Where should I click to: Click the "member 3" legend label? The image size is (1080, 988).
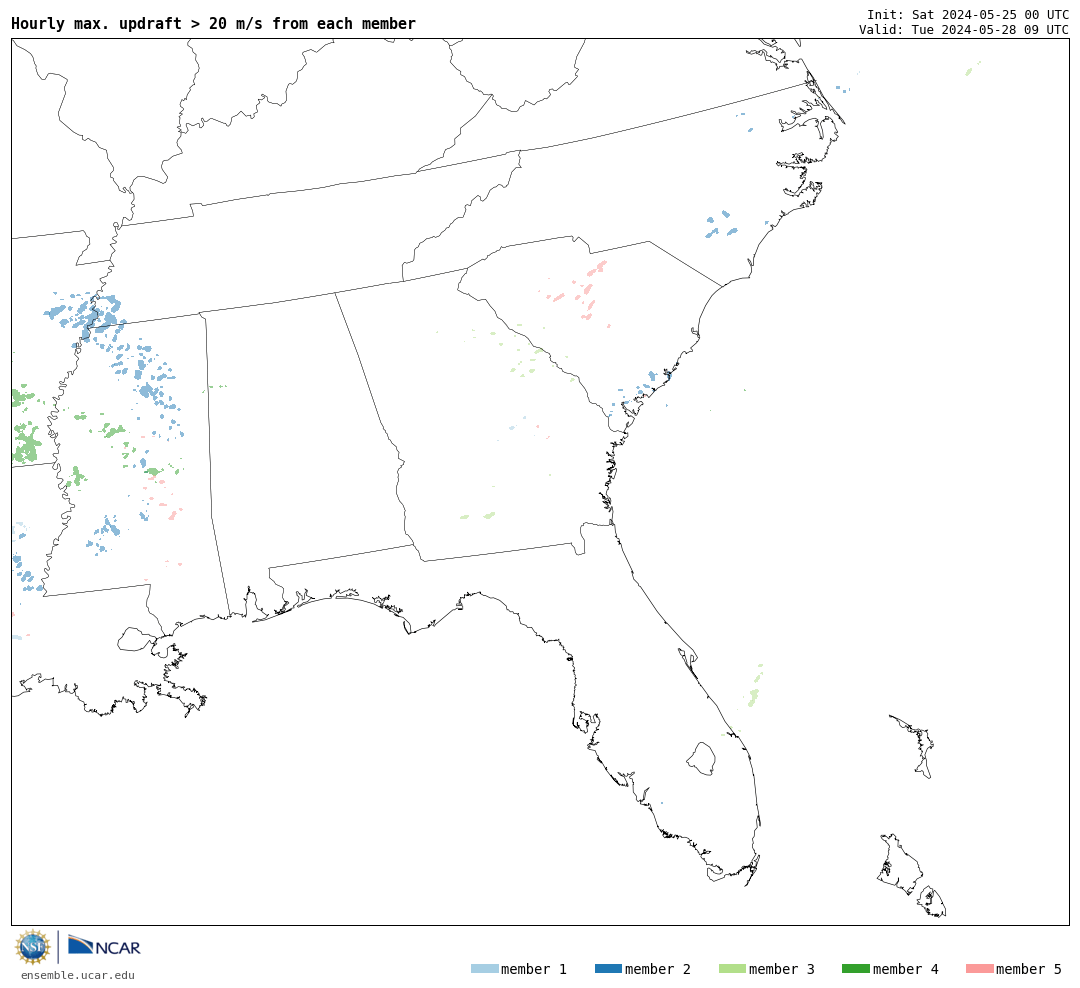(782, 969)
